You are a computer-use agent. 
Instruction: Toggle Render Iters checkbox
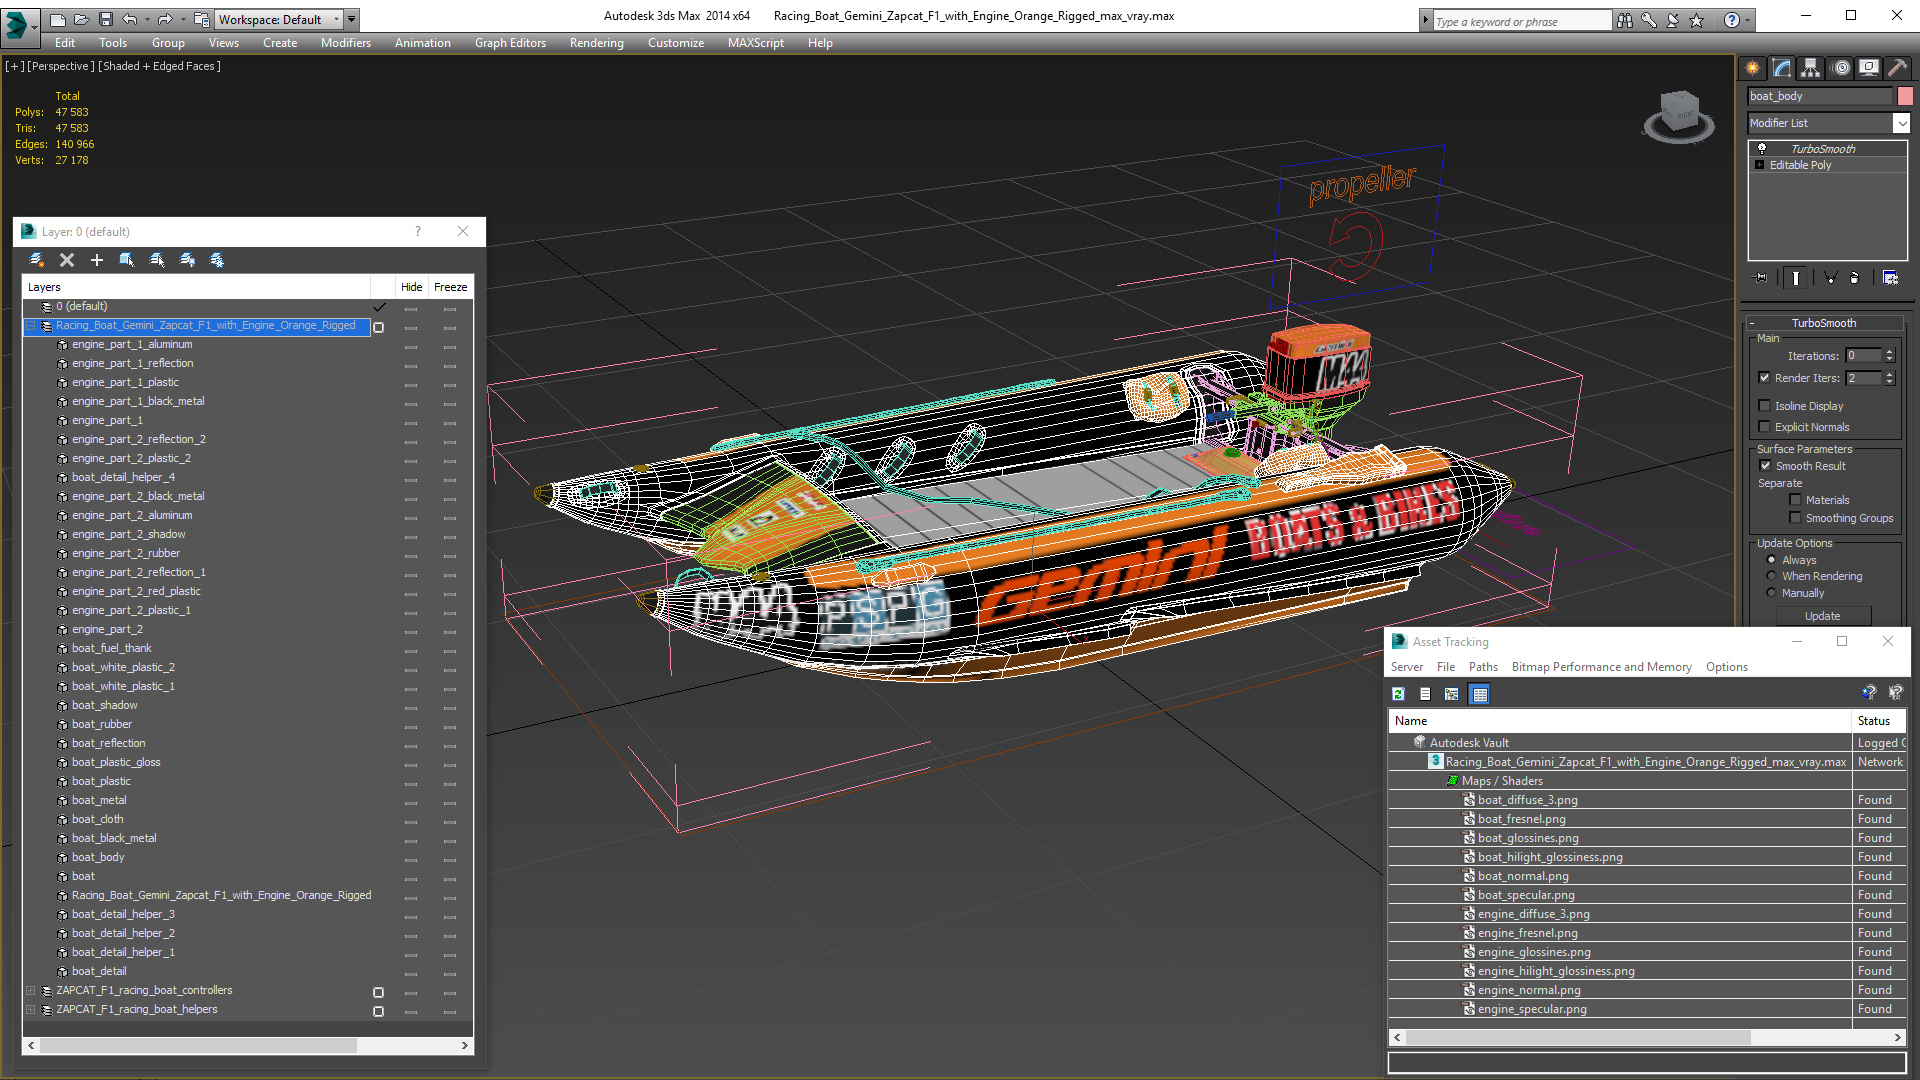[1765, 378]
